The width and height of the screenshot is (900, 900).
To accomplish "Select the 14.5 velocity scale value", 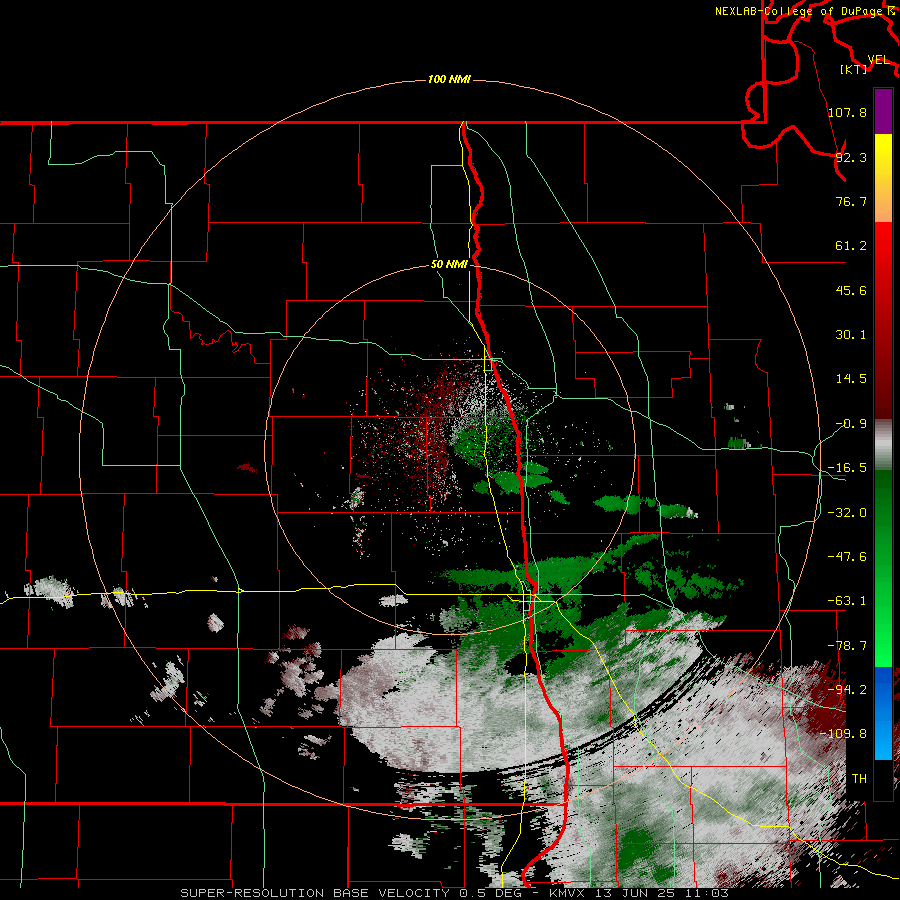I will 851,379.
